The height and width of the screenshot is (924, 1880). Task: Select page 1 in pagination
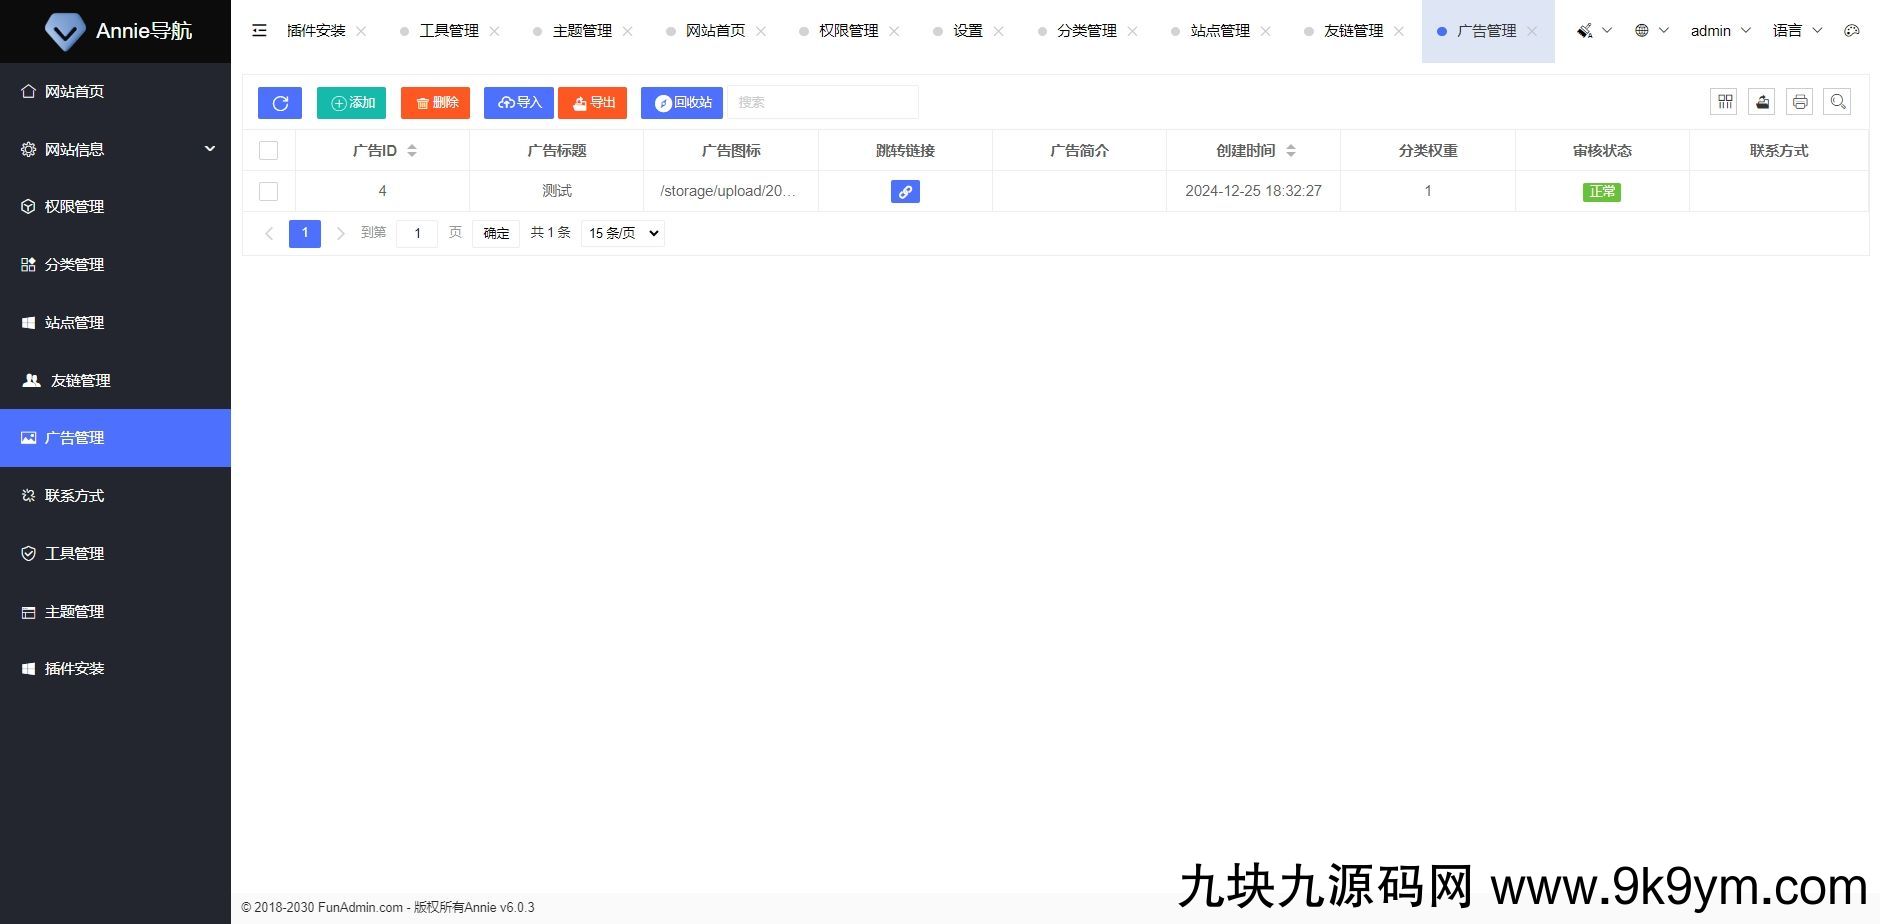tap(305, 233)
